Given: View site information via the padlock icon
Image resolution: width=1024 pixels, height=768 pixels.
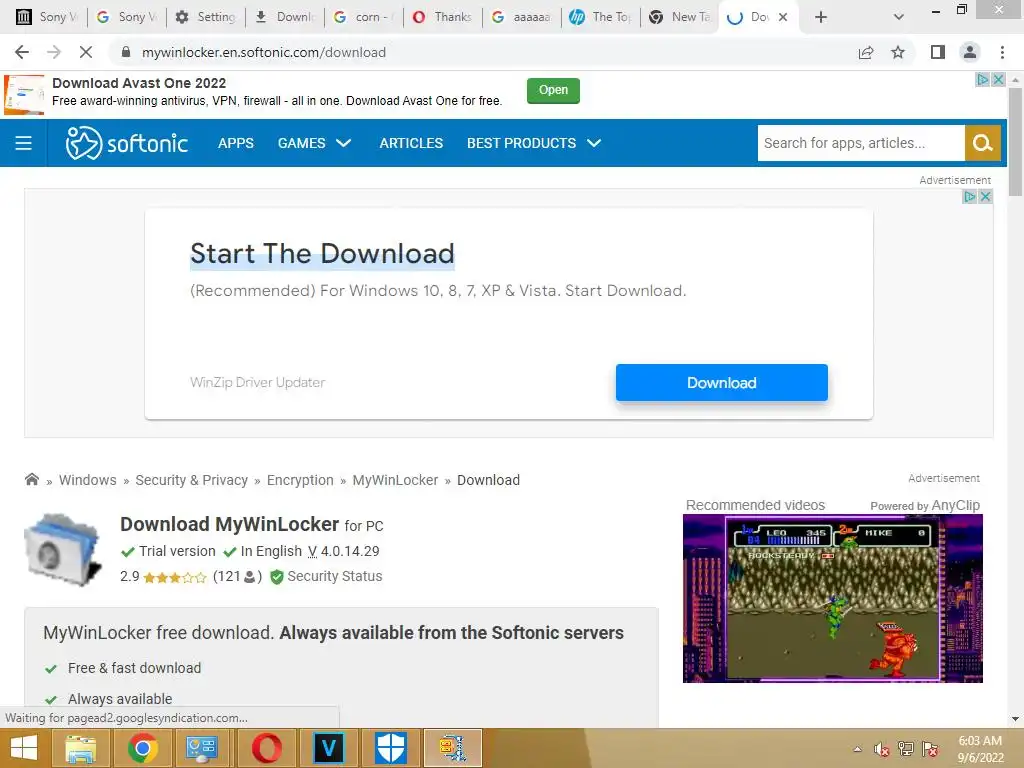Looking at the screenshot, I should coord(126,52).
